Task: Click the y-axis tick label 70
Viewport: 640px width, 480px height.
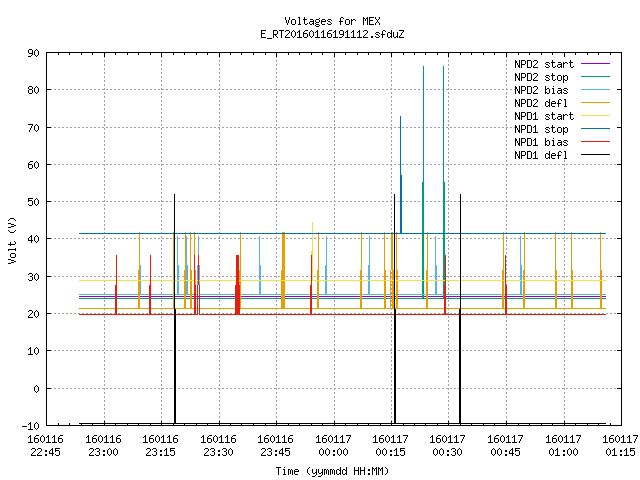Action: coord(33,128)
